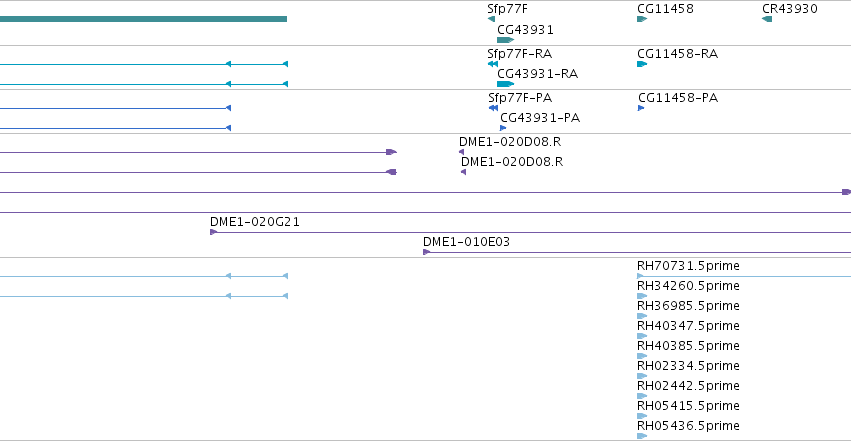The width and height of the screenshot is (851, 441).
Task: Click the RH02442.5prime label
Action: coord(688,386)
